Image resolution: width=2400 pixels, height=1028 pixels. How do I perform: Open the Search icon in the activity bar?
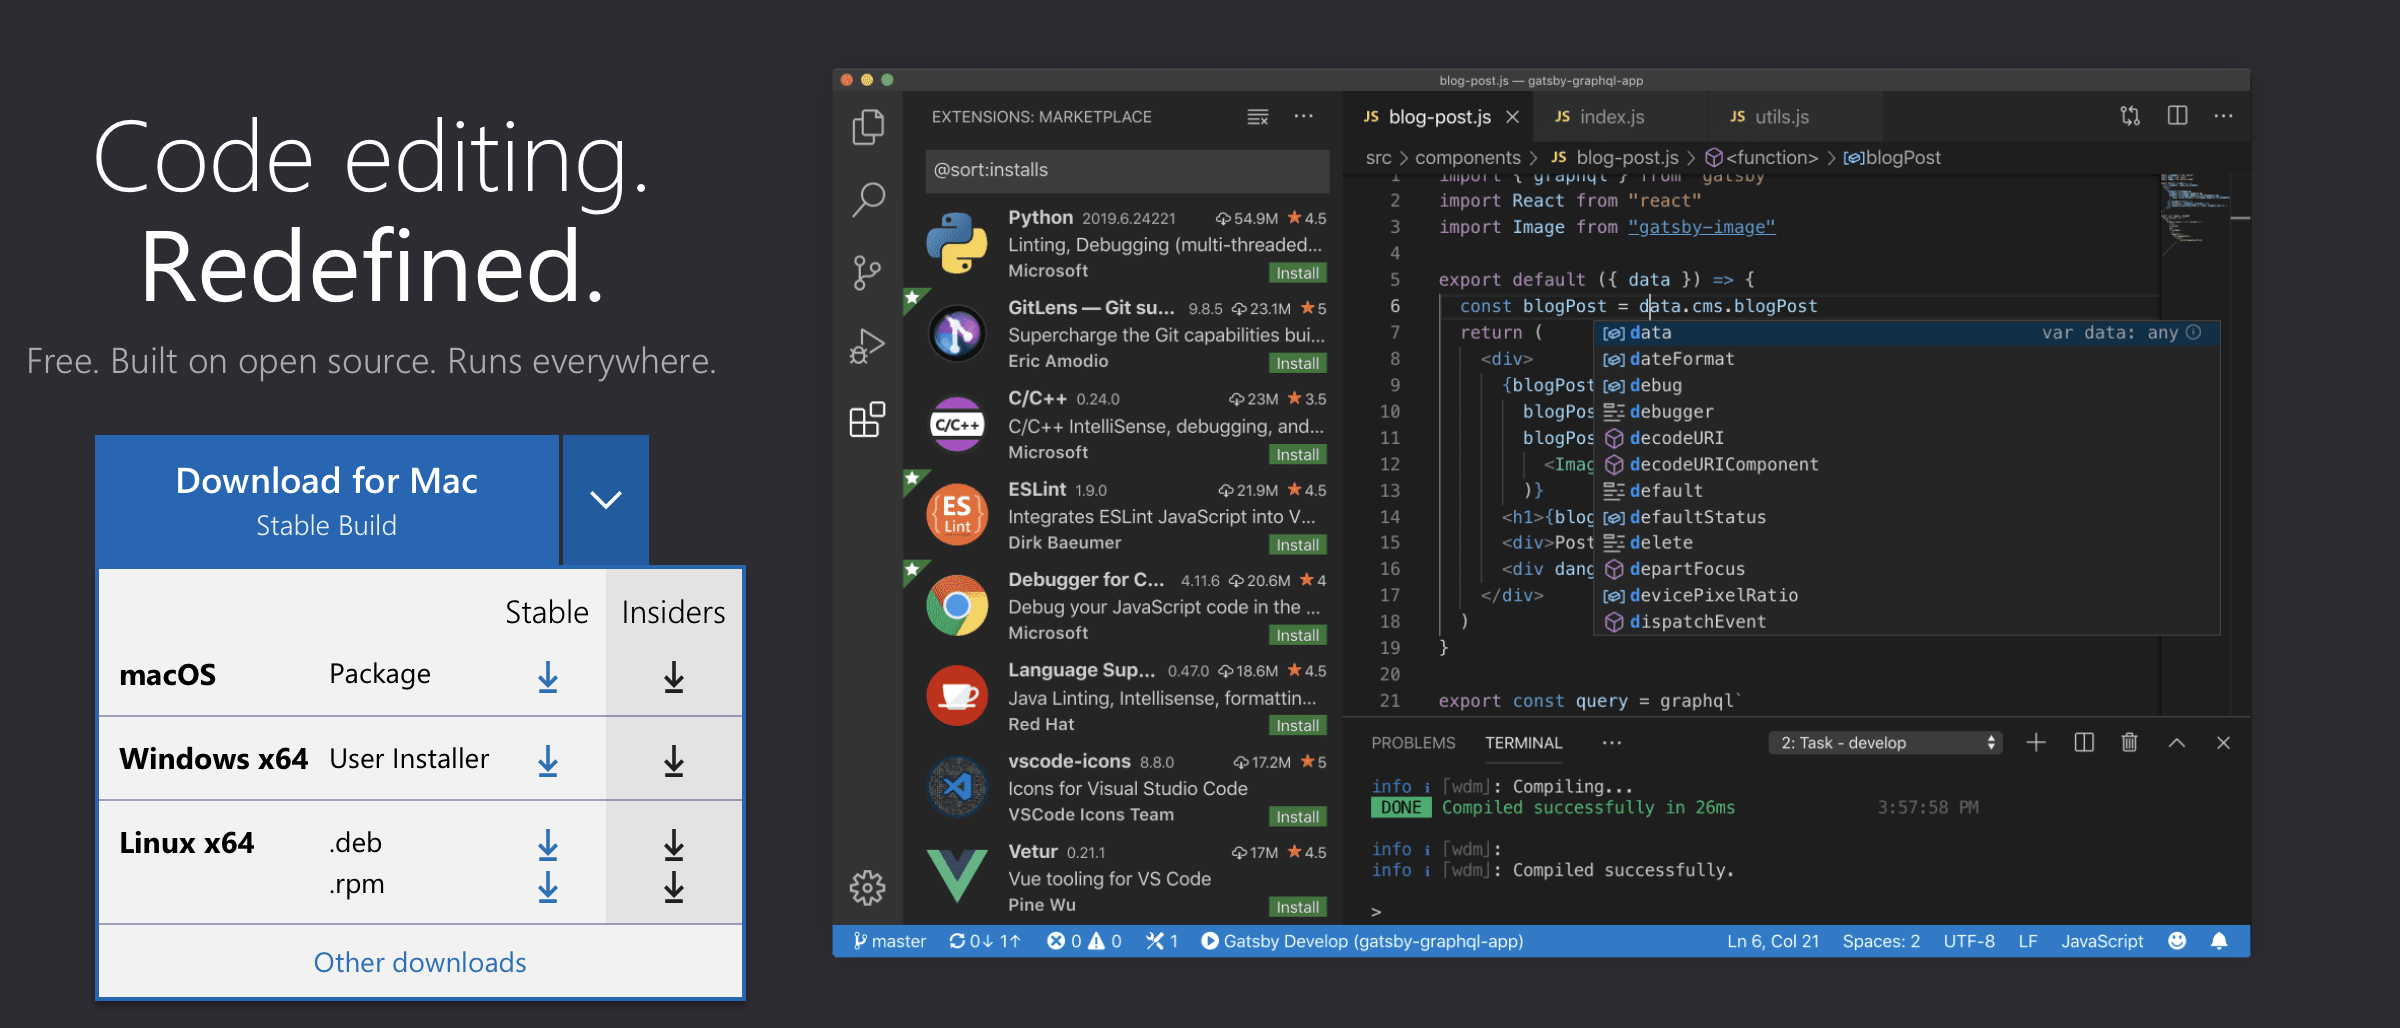click(868, 199)
